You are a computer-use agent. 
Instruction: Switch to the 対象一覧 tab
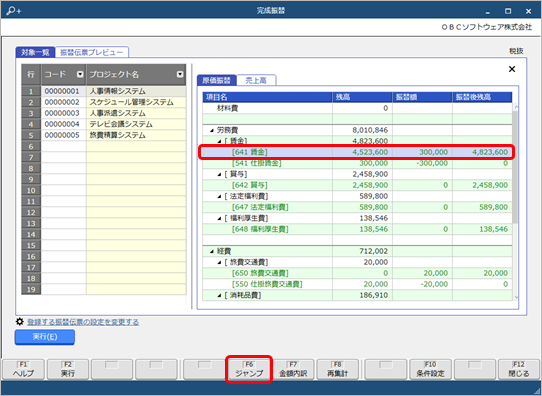(35, 53)
